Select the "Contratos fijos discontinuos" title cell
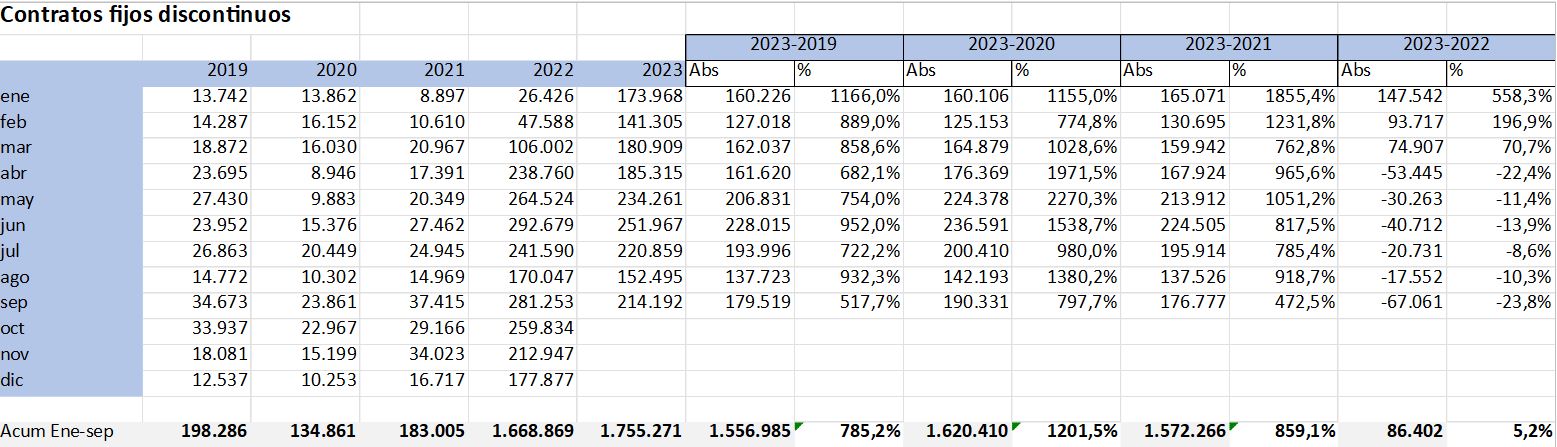1557x447 pixels. (x=148, y=17)
